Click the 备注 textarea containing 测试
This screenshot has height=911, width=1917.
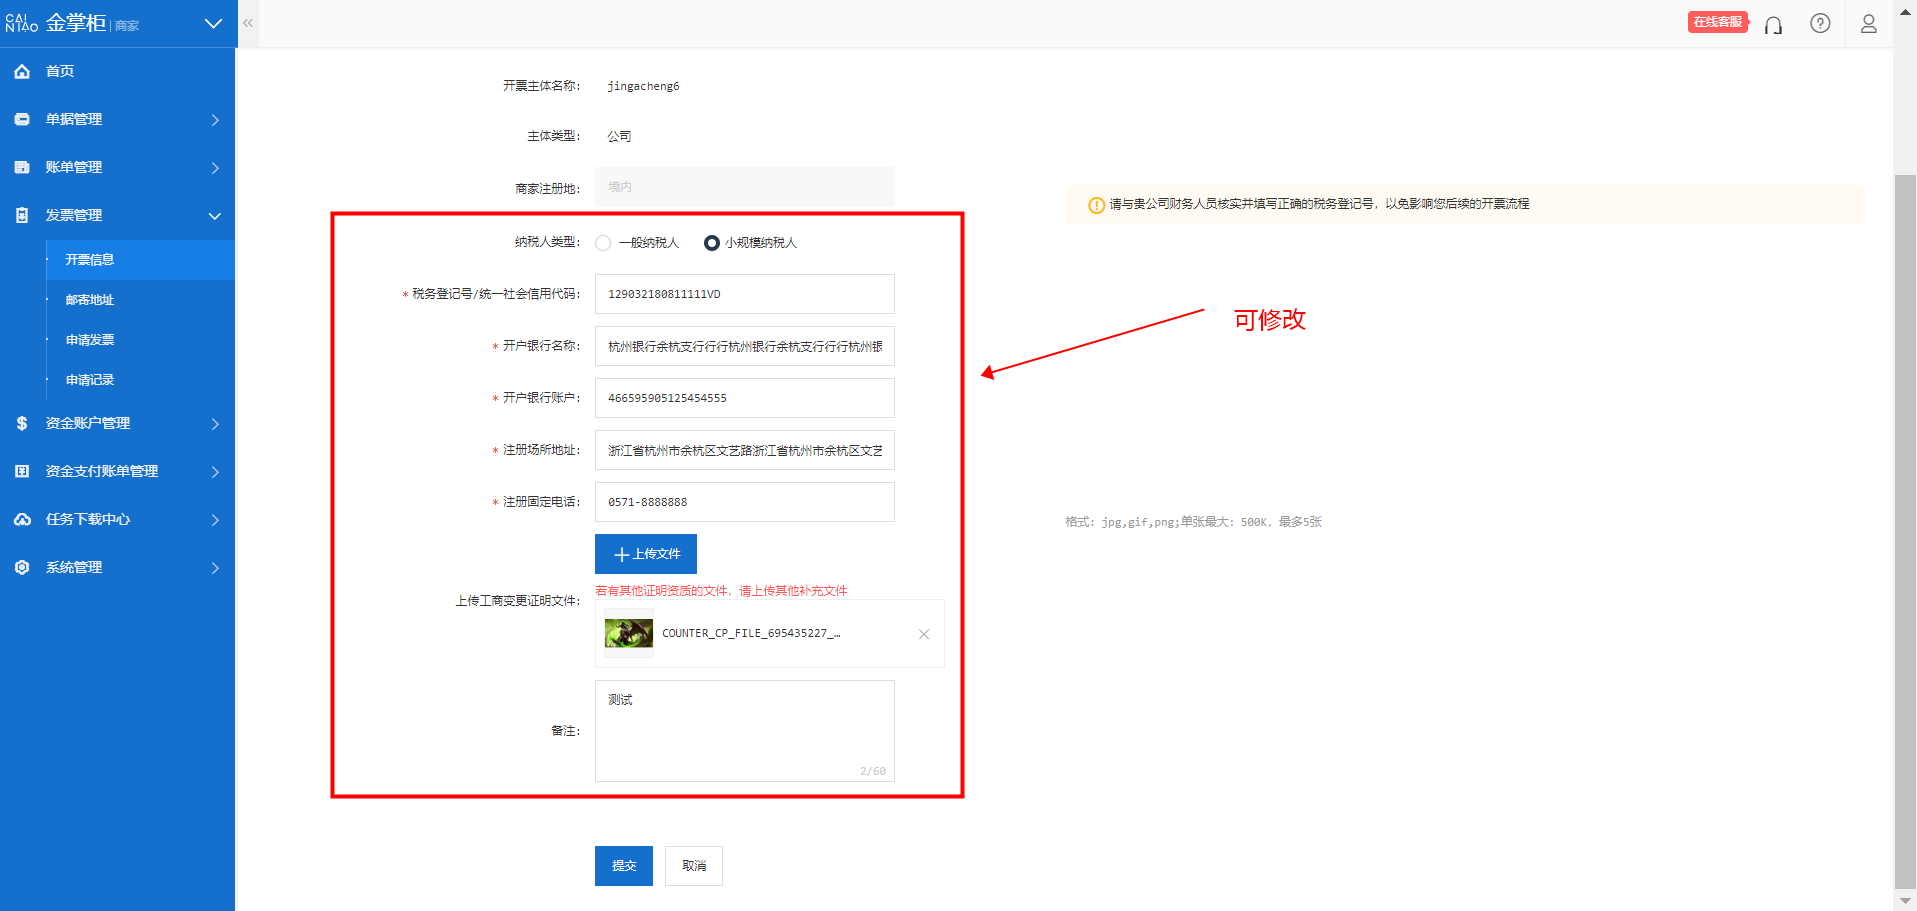click(x=745, y=731)
